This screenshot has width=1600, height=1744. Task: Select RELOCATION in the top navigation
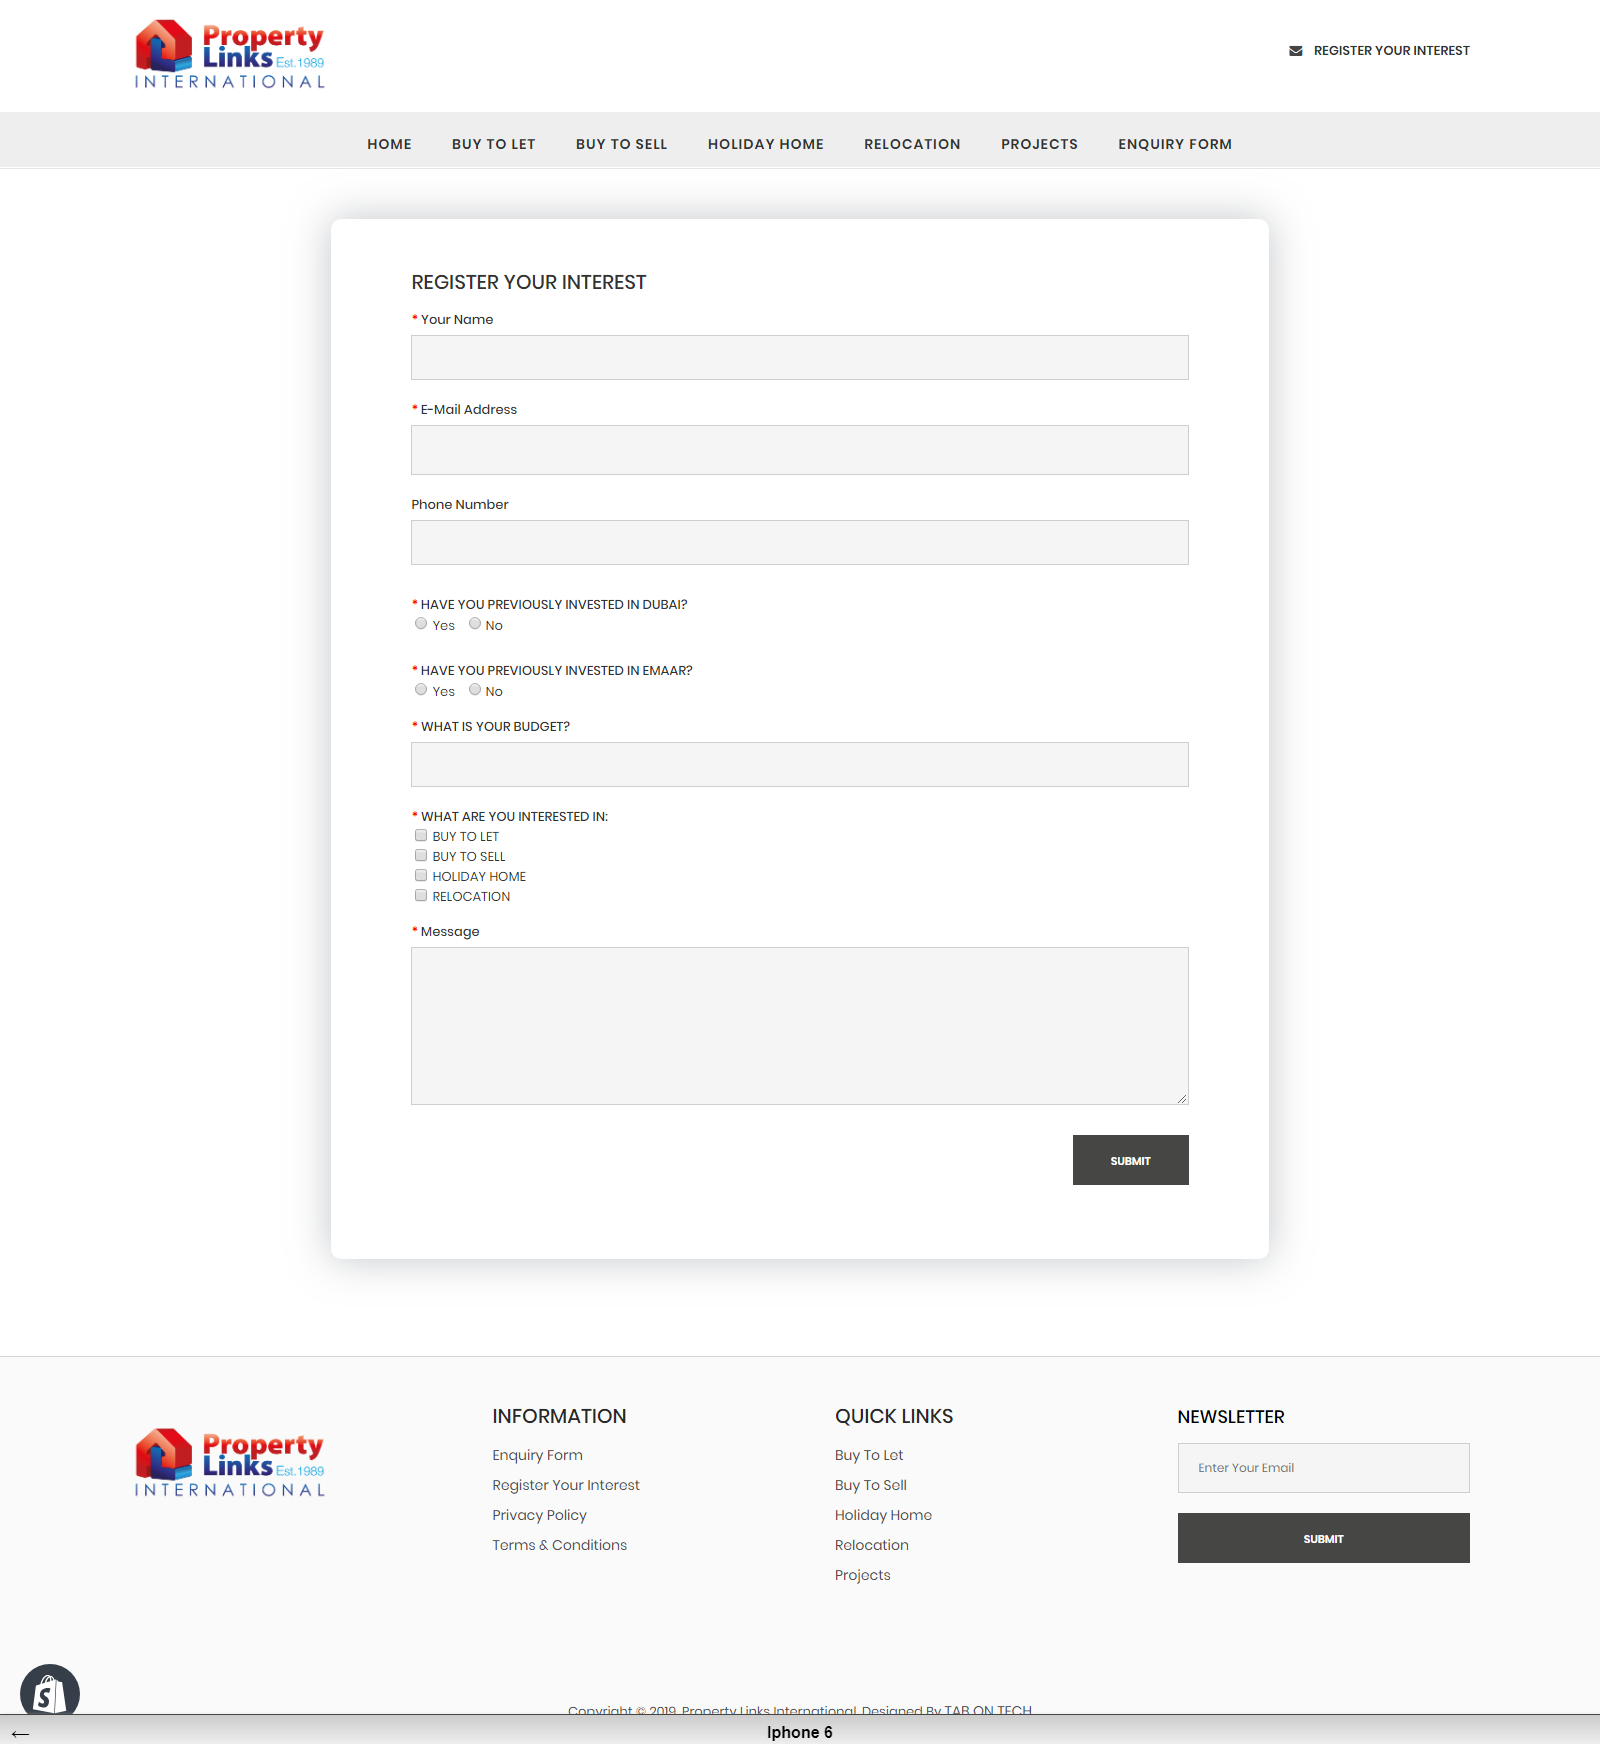pyautogui.click(x=911, y=144)
